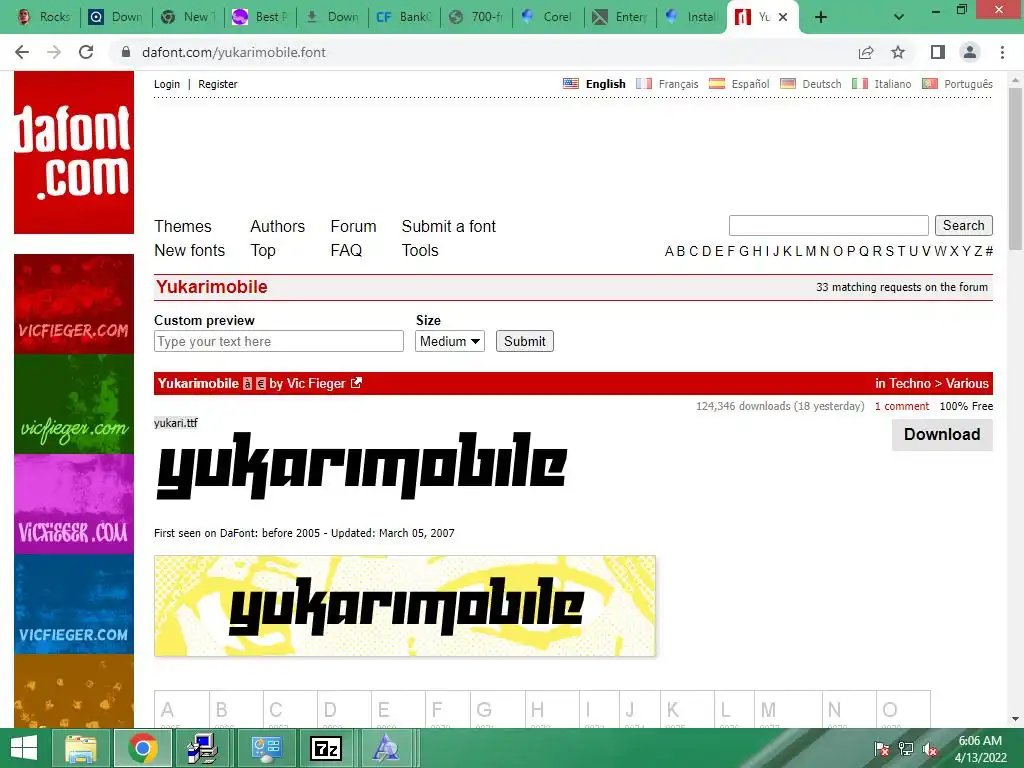Open the Themes menu
1024x768 pixels.
(x=183, y=226)
